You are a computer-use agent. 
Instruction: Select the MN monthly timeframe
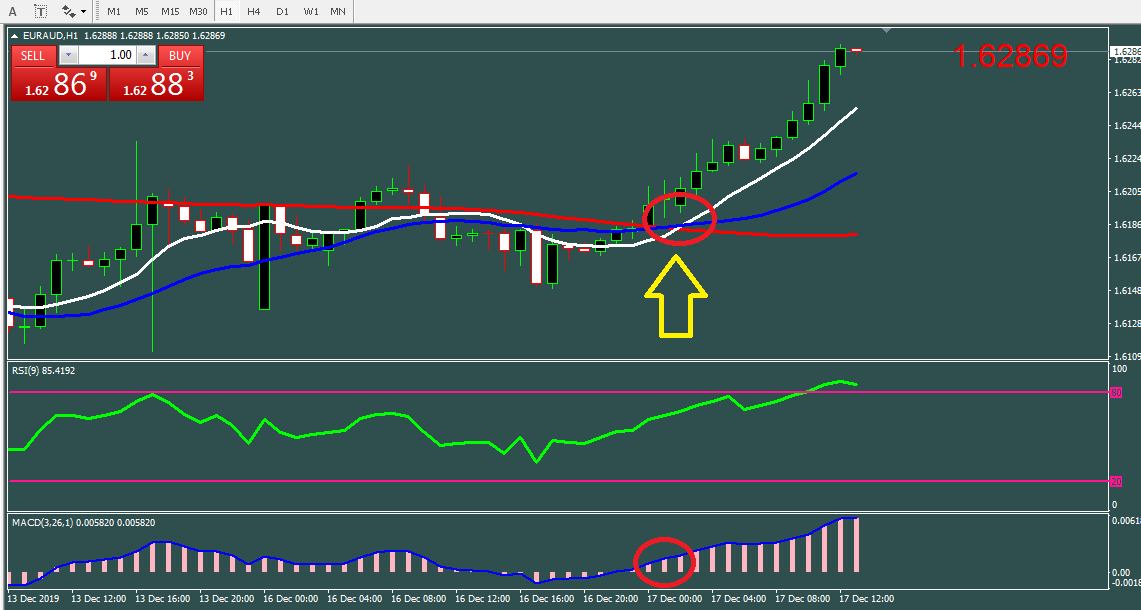click(x=338, y=11)
